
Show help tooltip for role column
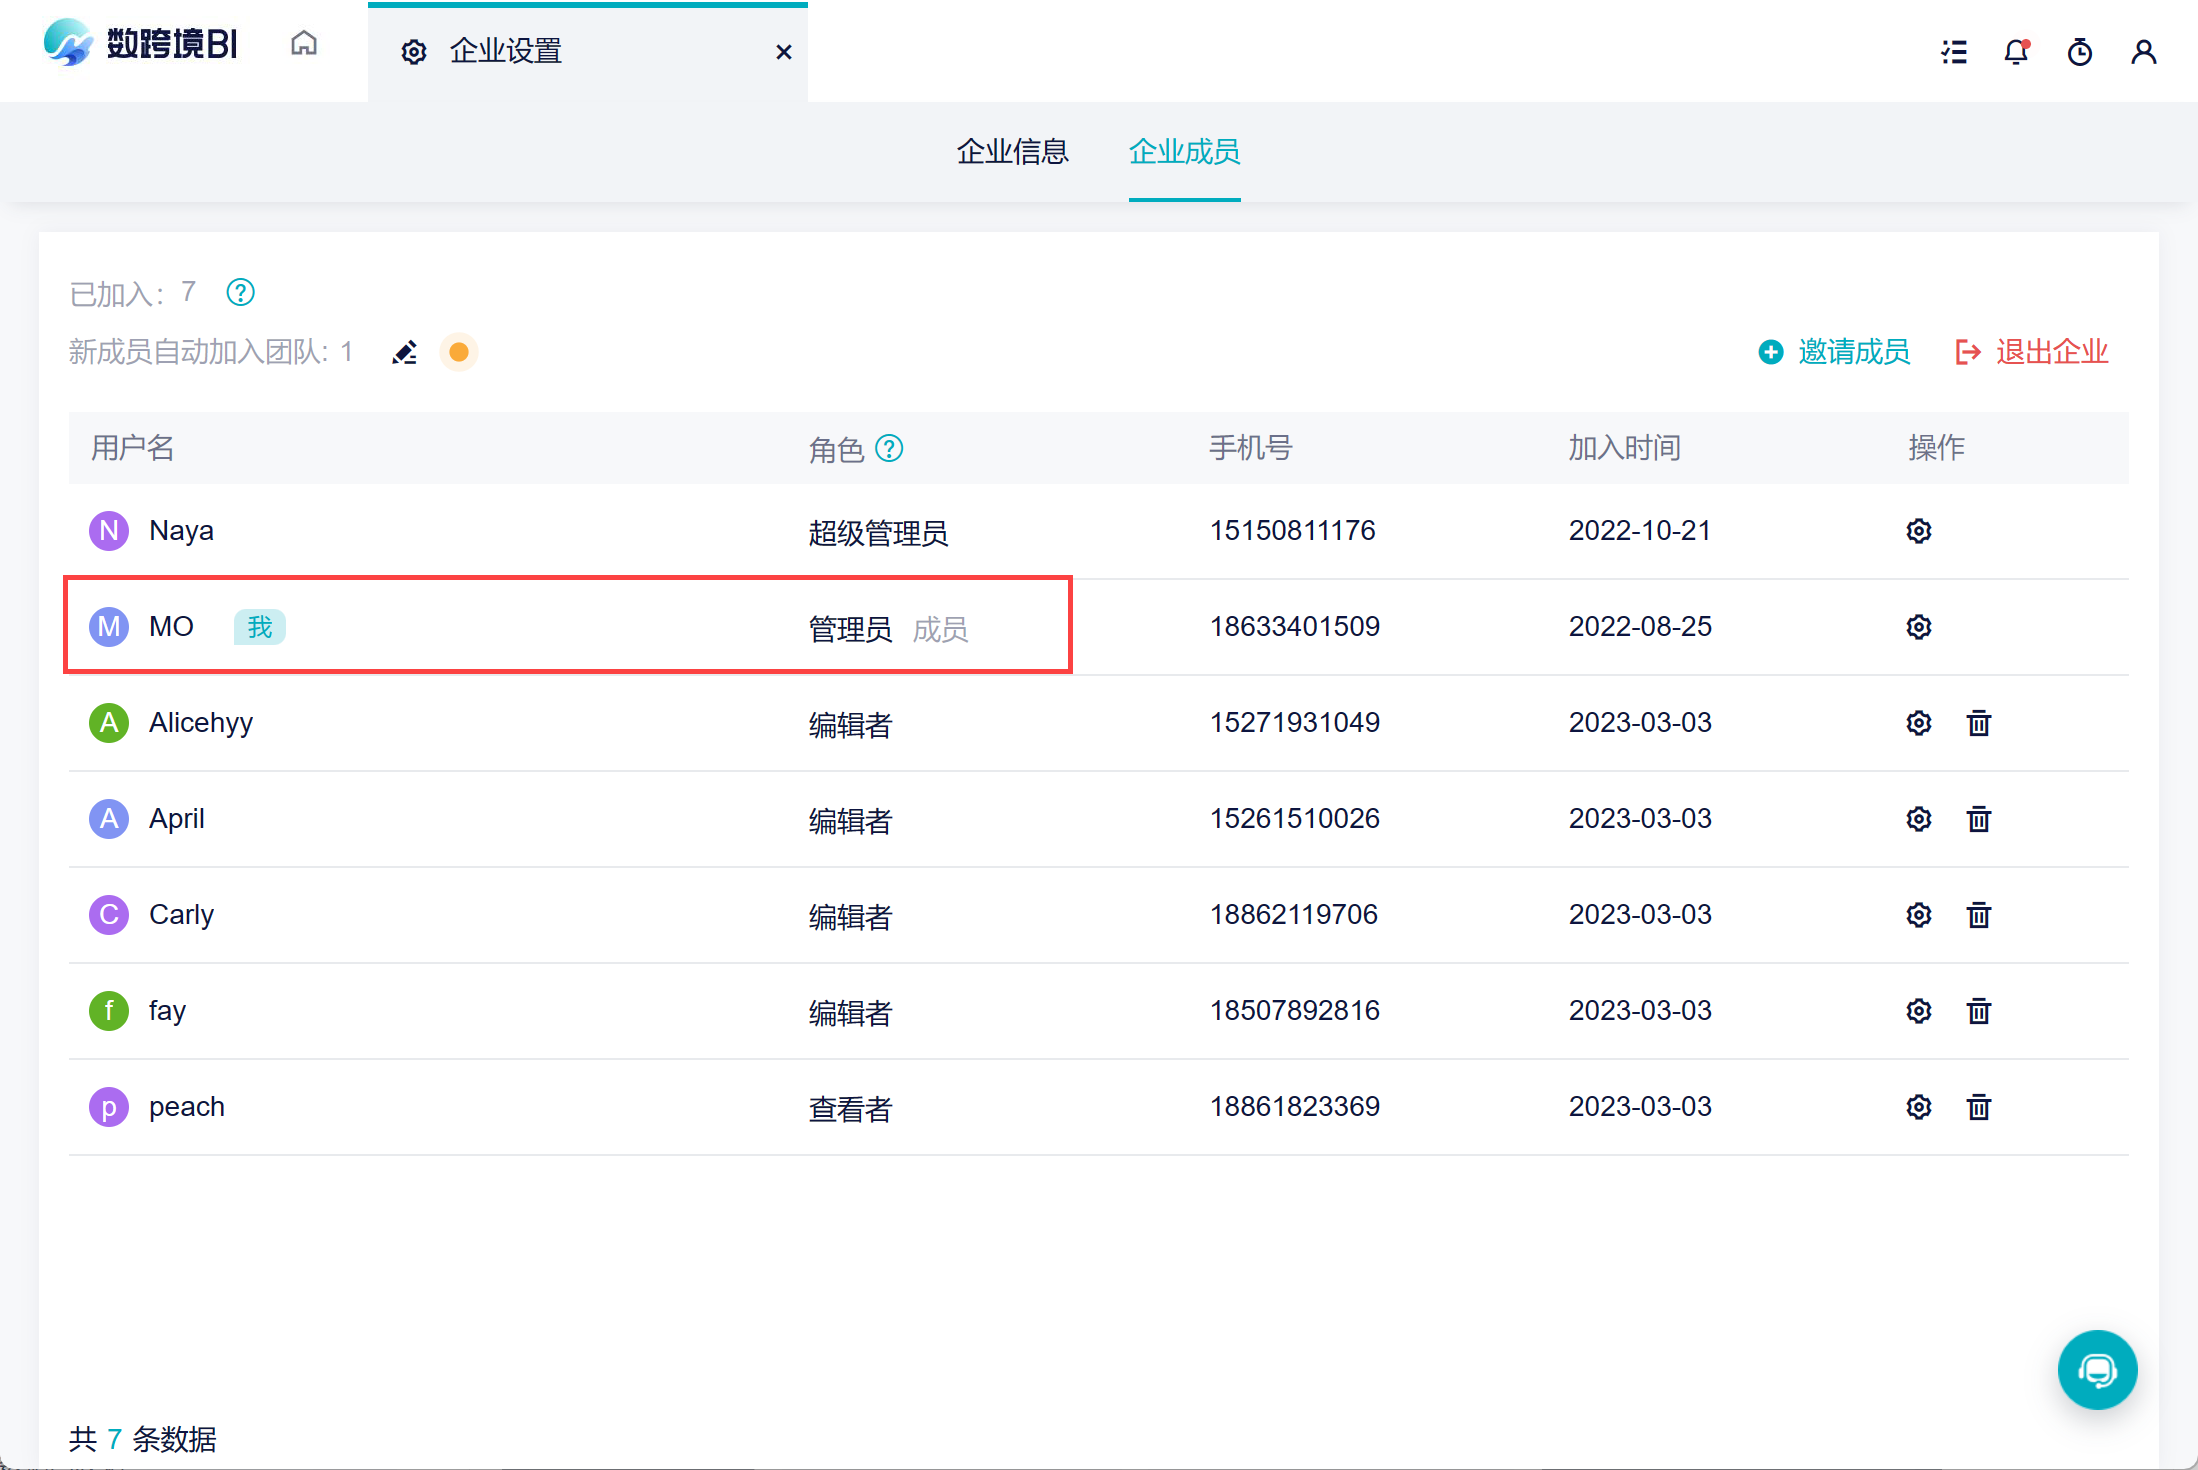889,449
